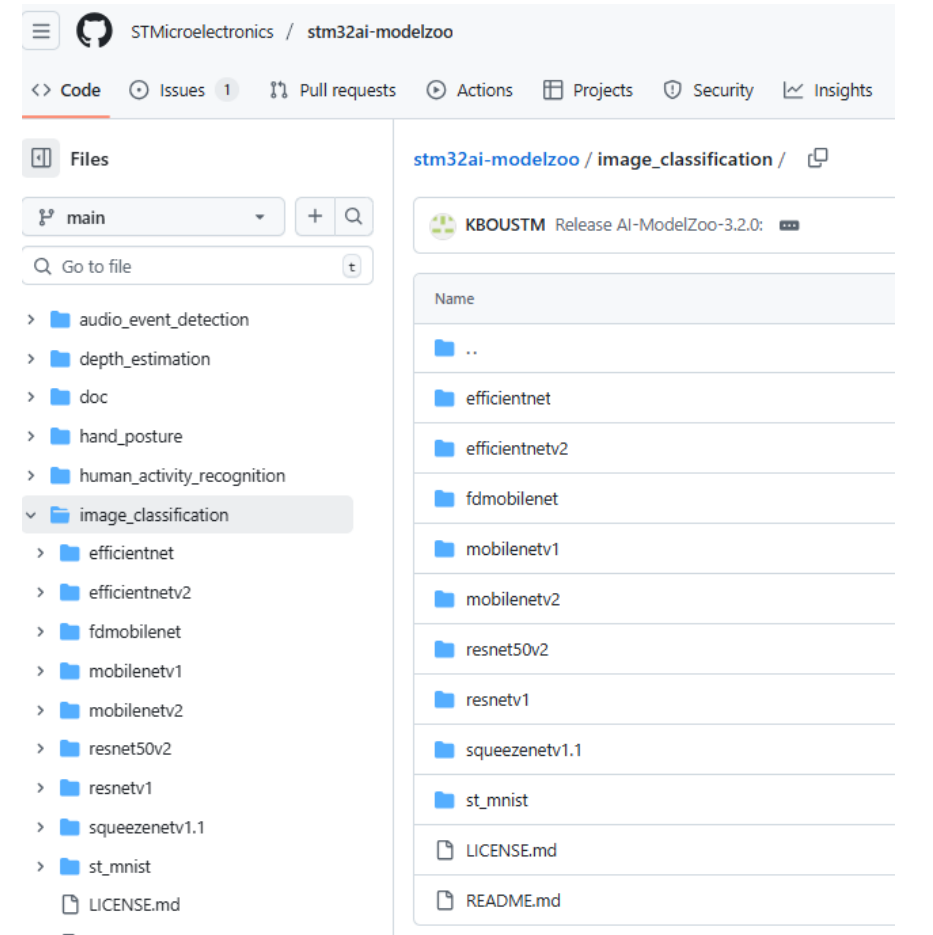Image resolution: width=933 pixels, height=935 pixels.
Task: Switch to the Issues tab
Action: 183,90
